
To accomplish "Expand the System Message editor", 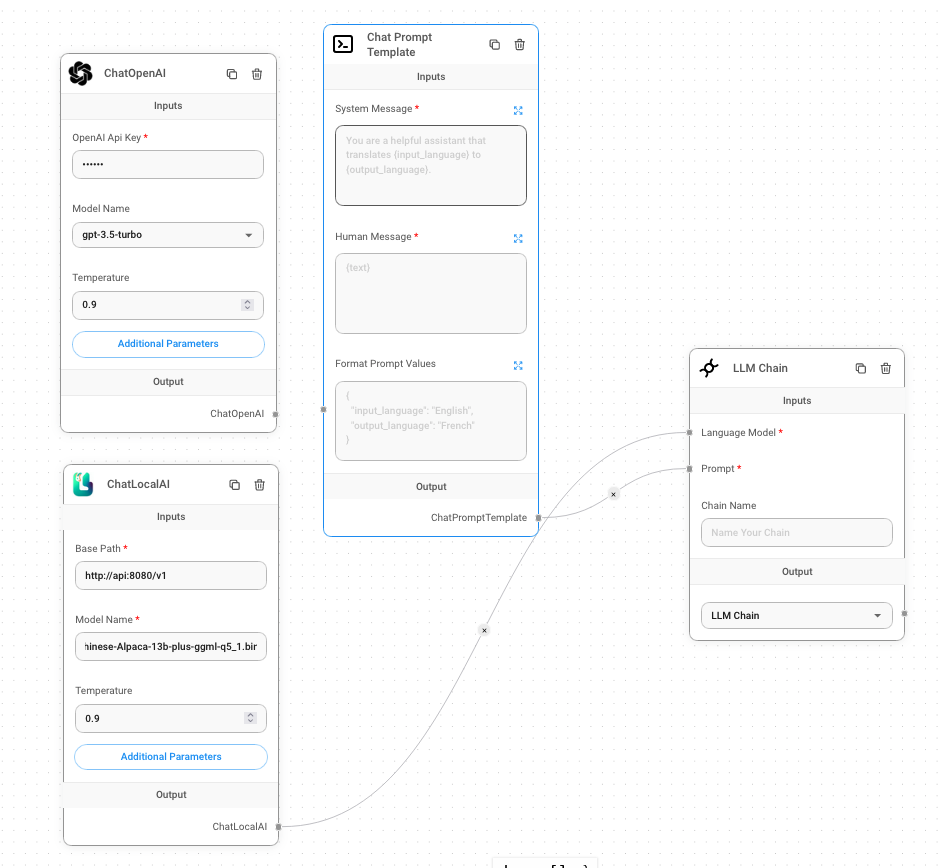I will point(518,110).
